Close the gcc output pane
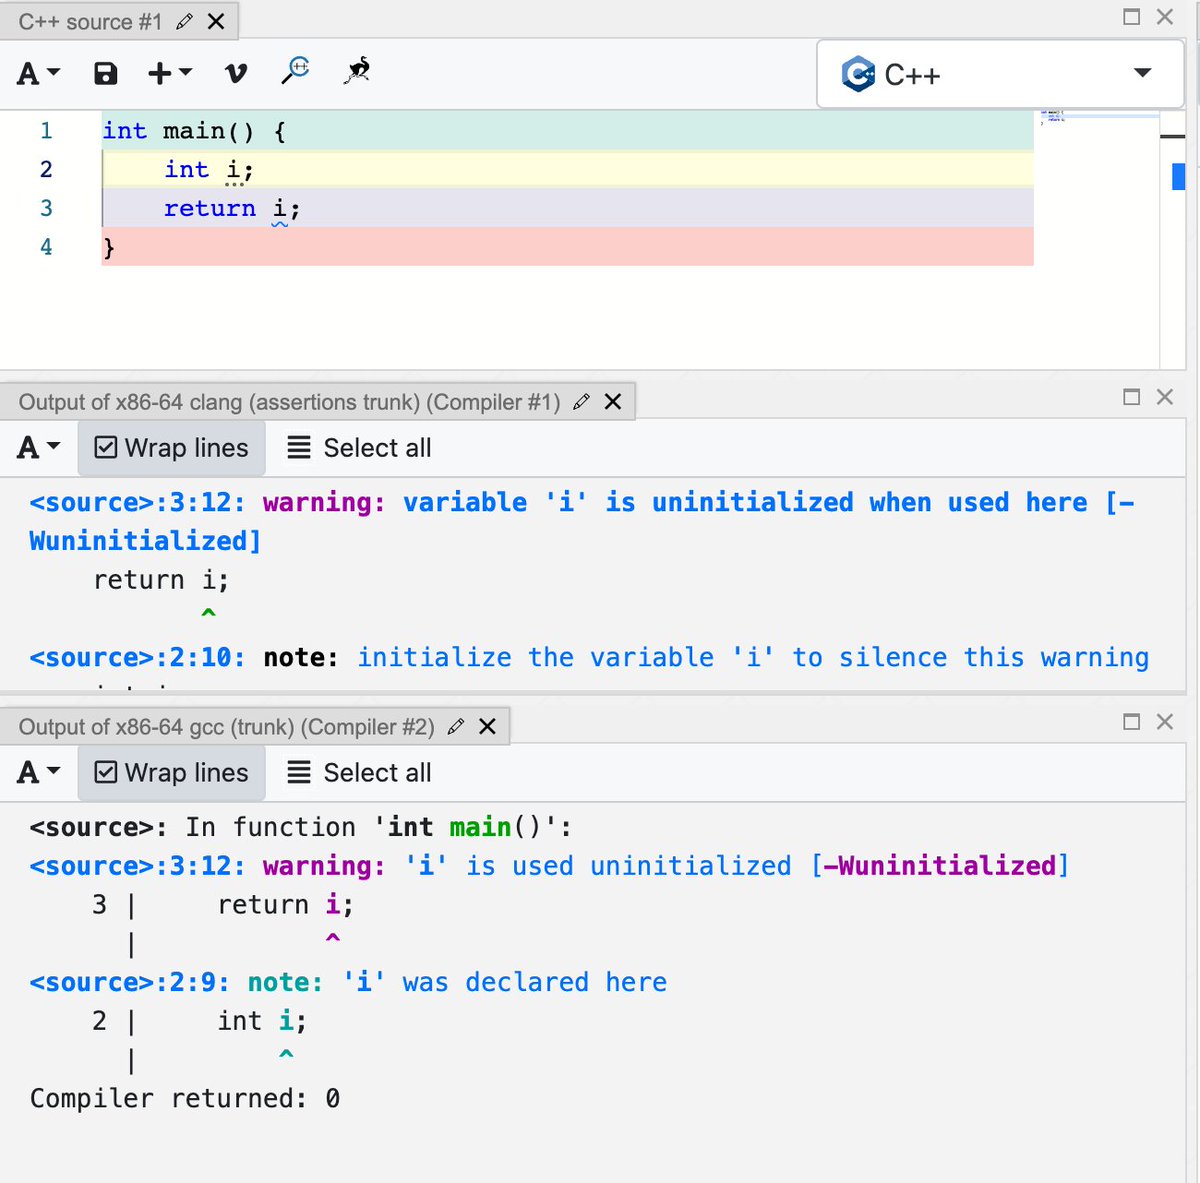1200x1183 pixels. pos(1165,722)
